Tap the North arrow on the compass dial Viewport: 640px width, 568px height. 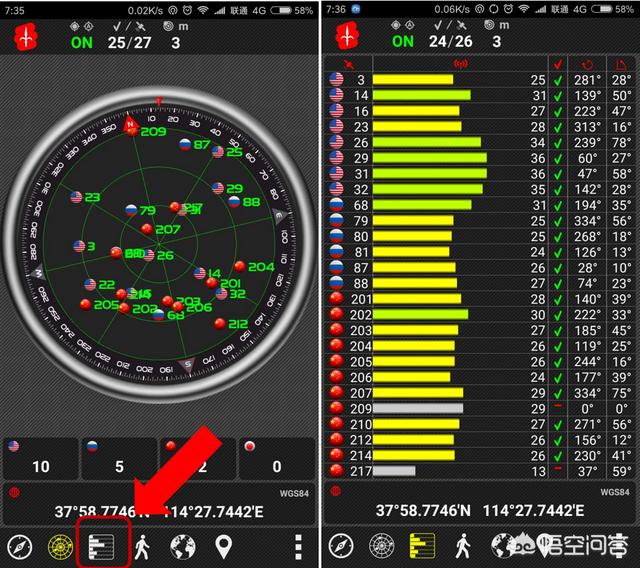coord(130,122)
